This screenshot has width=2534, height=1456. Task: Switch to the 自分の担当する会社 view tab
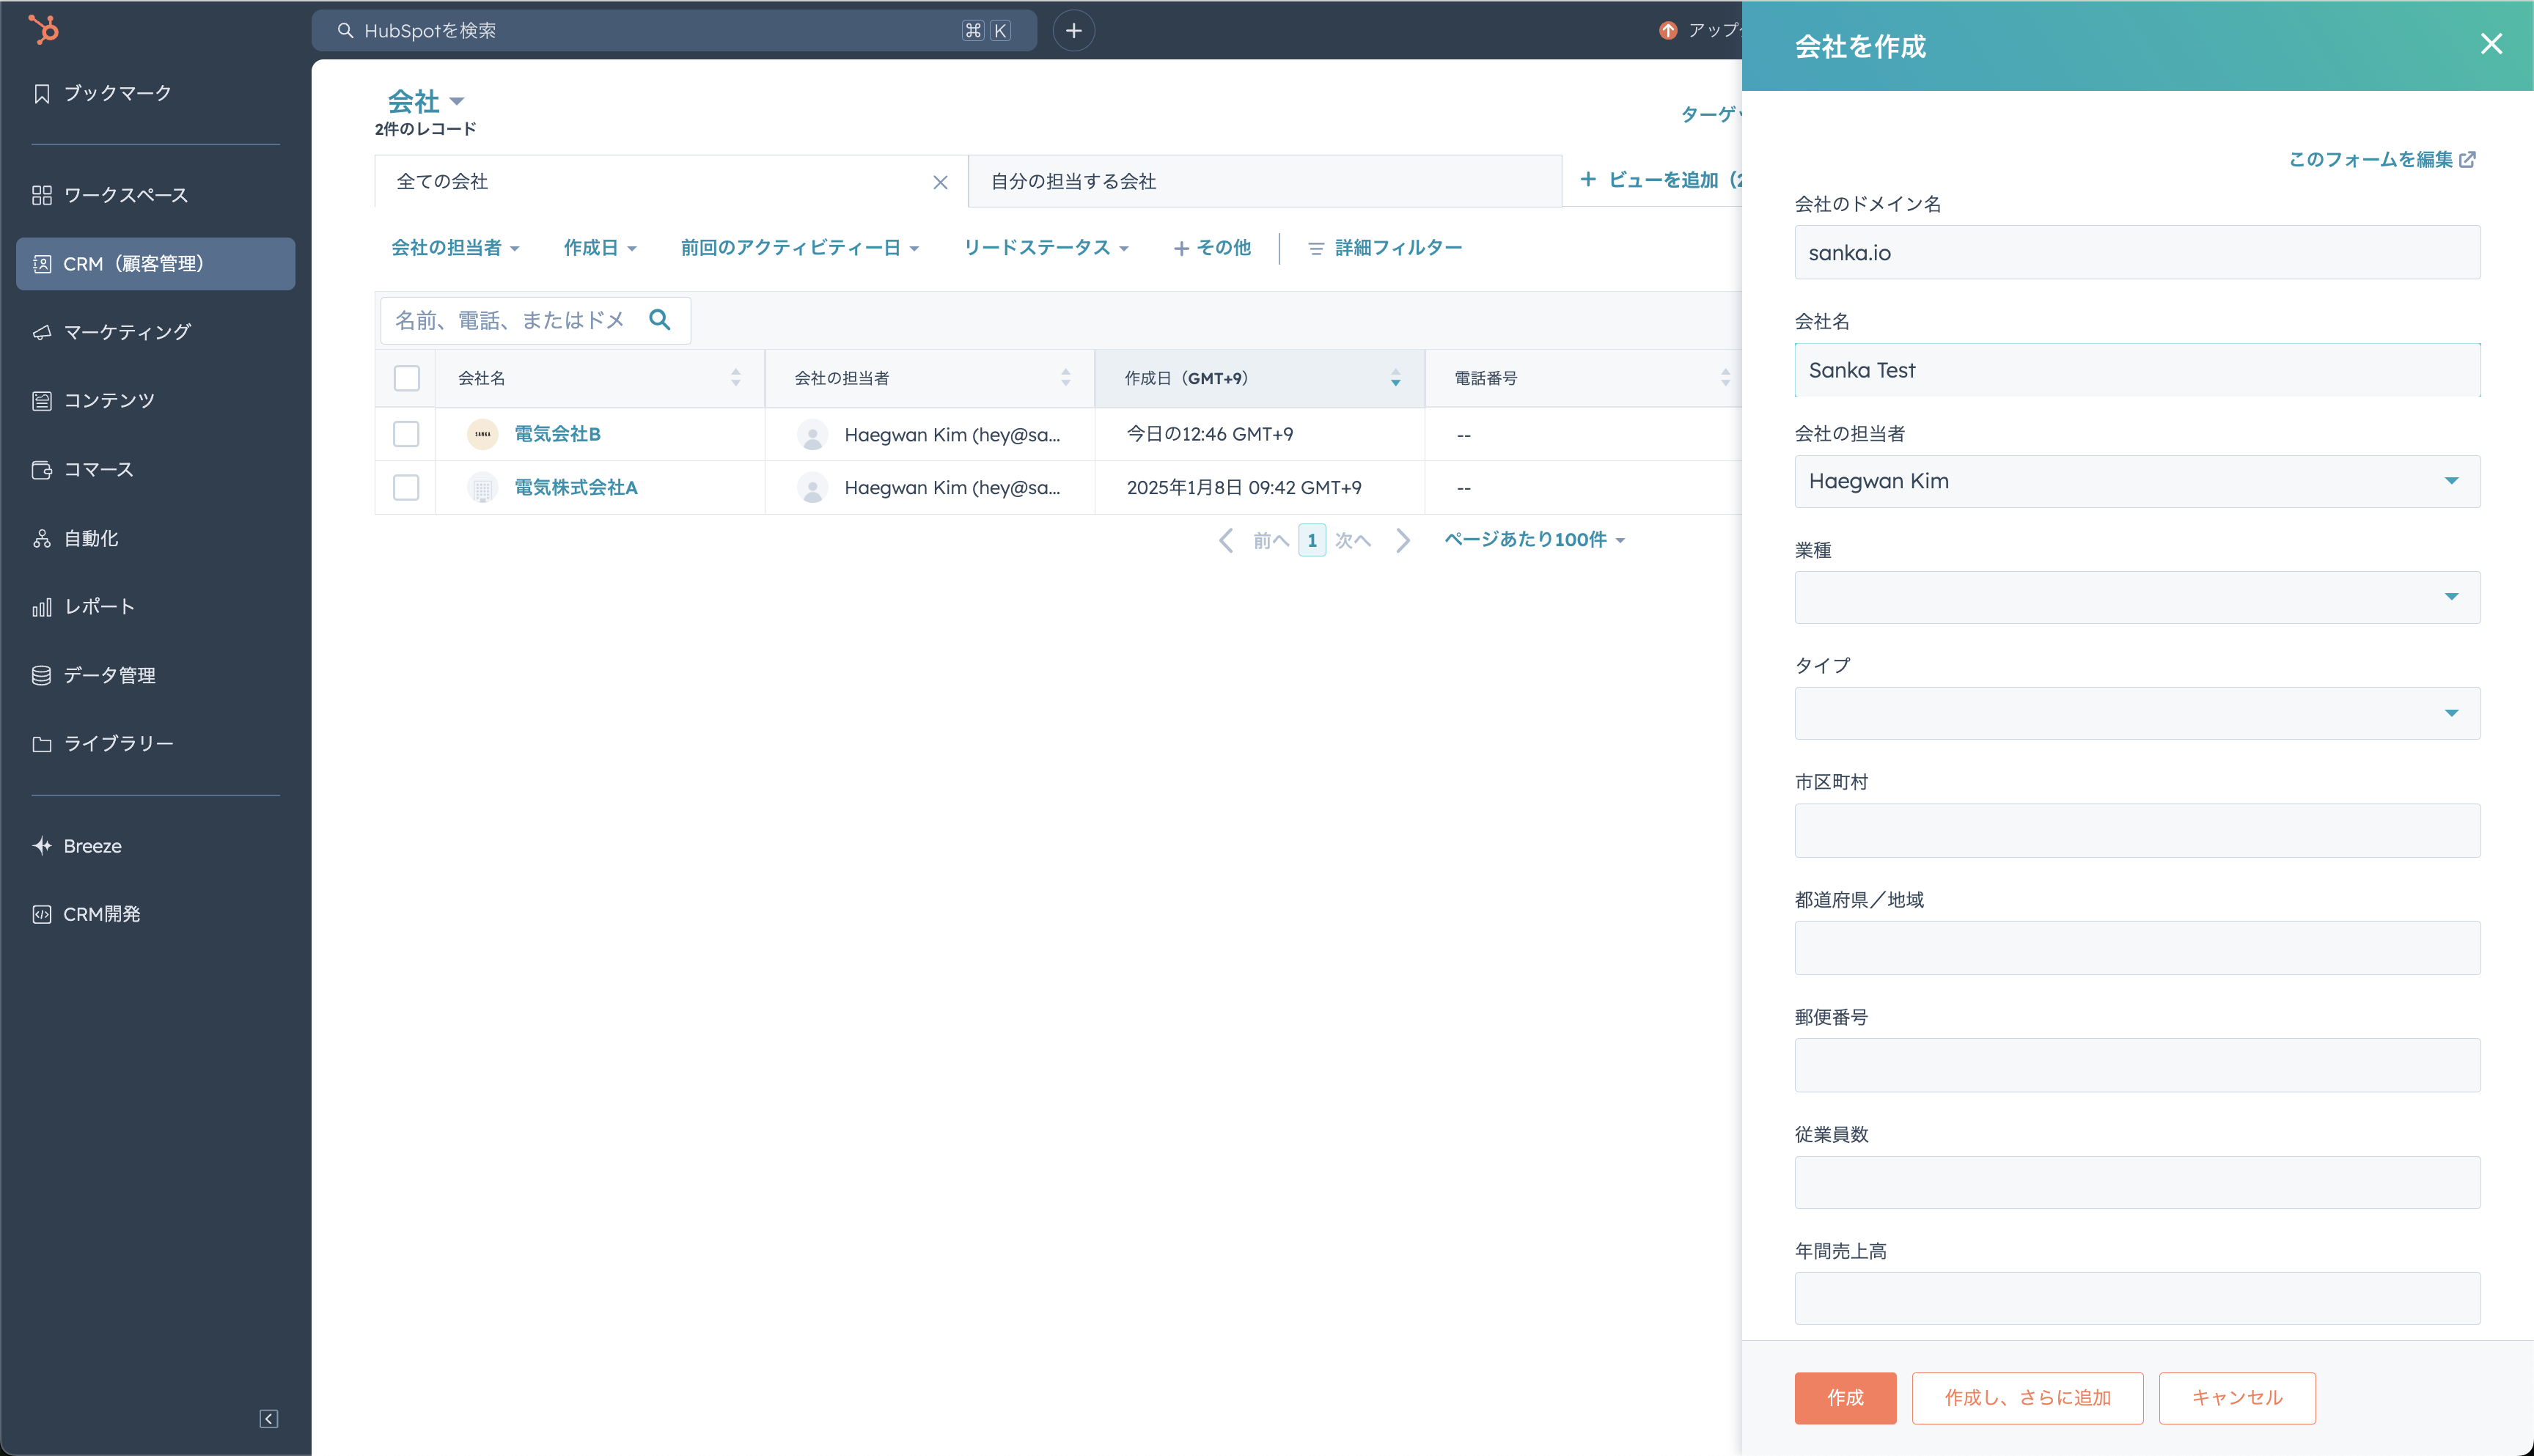(x=1072, y=181)
